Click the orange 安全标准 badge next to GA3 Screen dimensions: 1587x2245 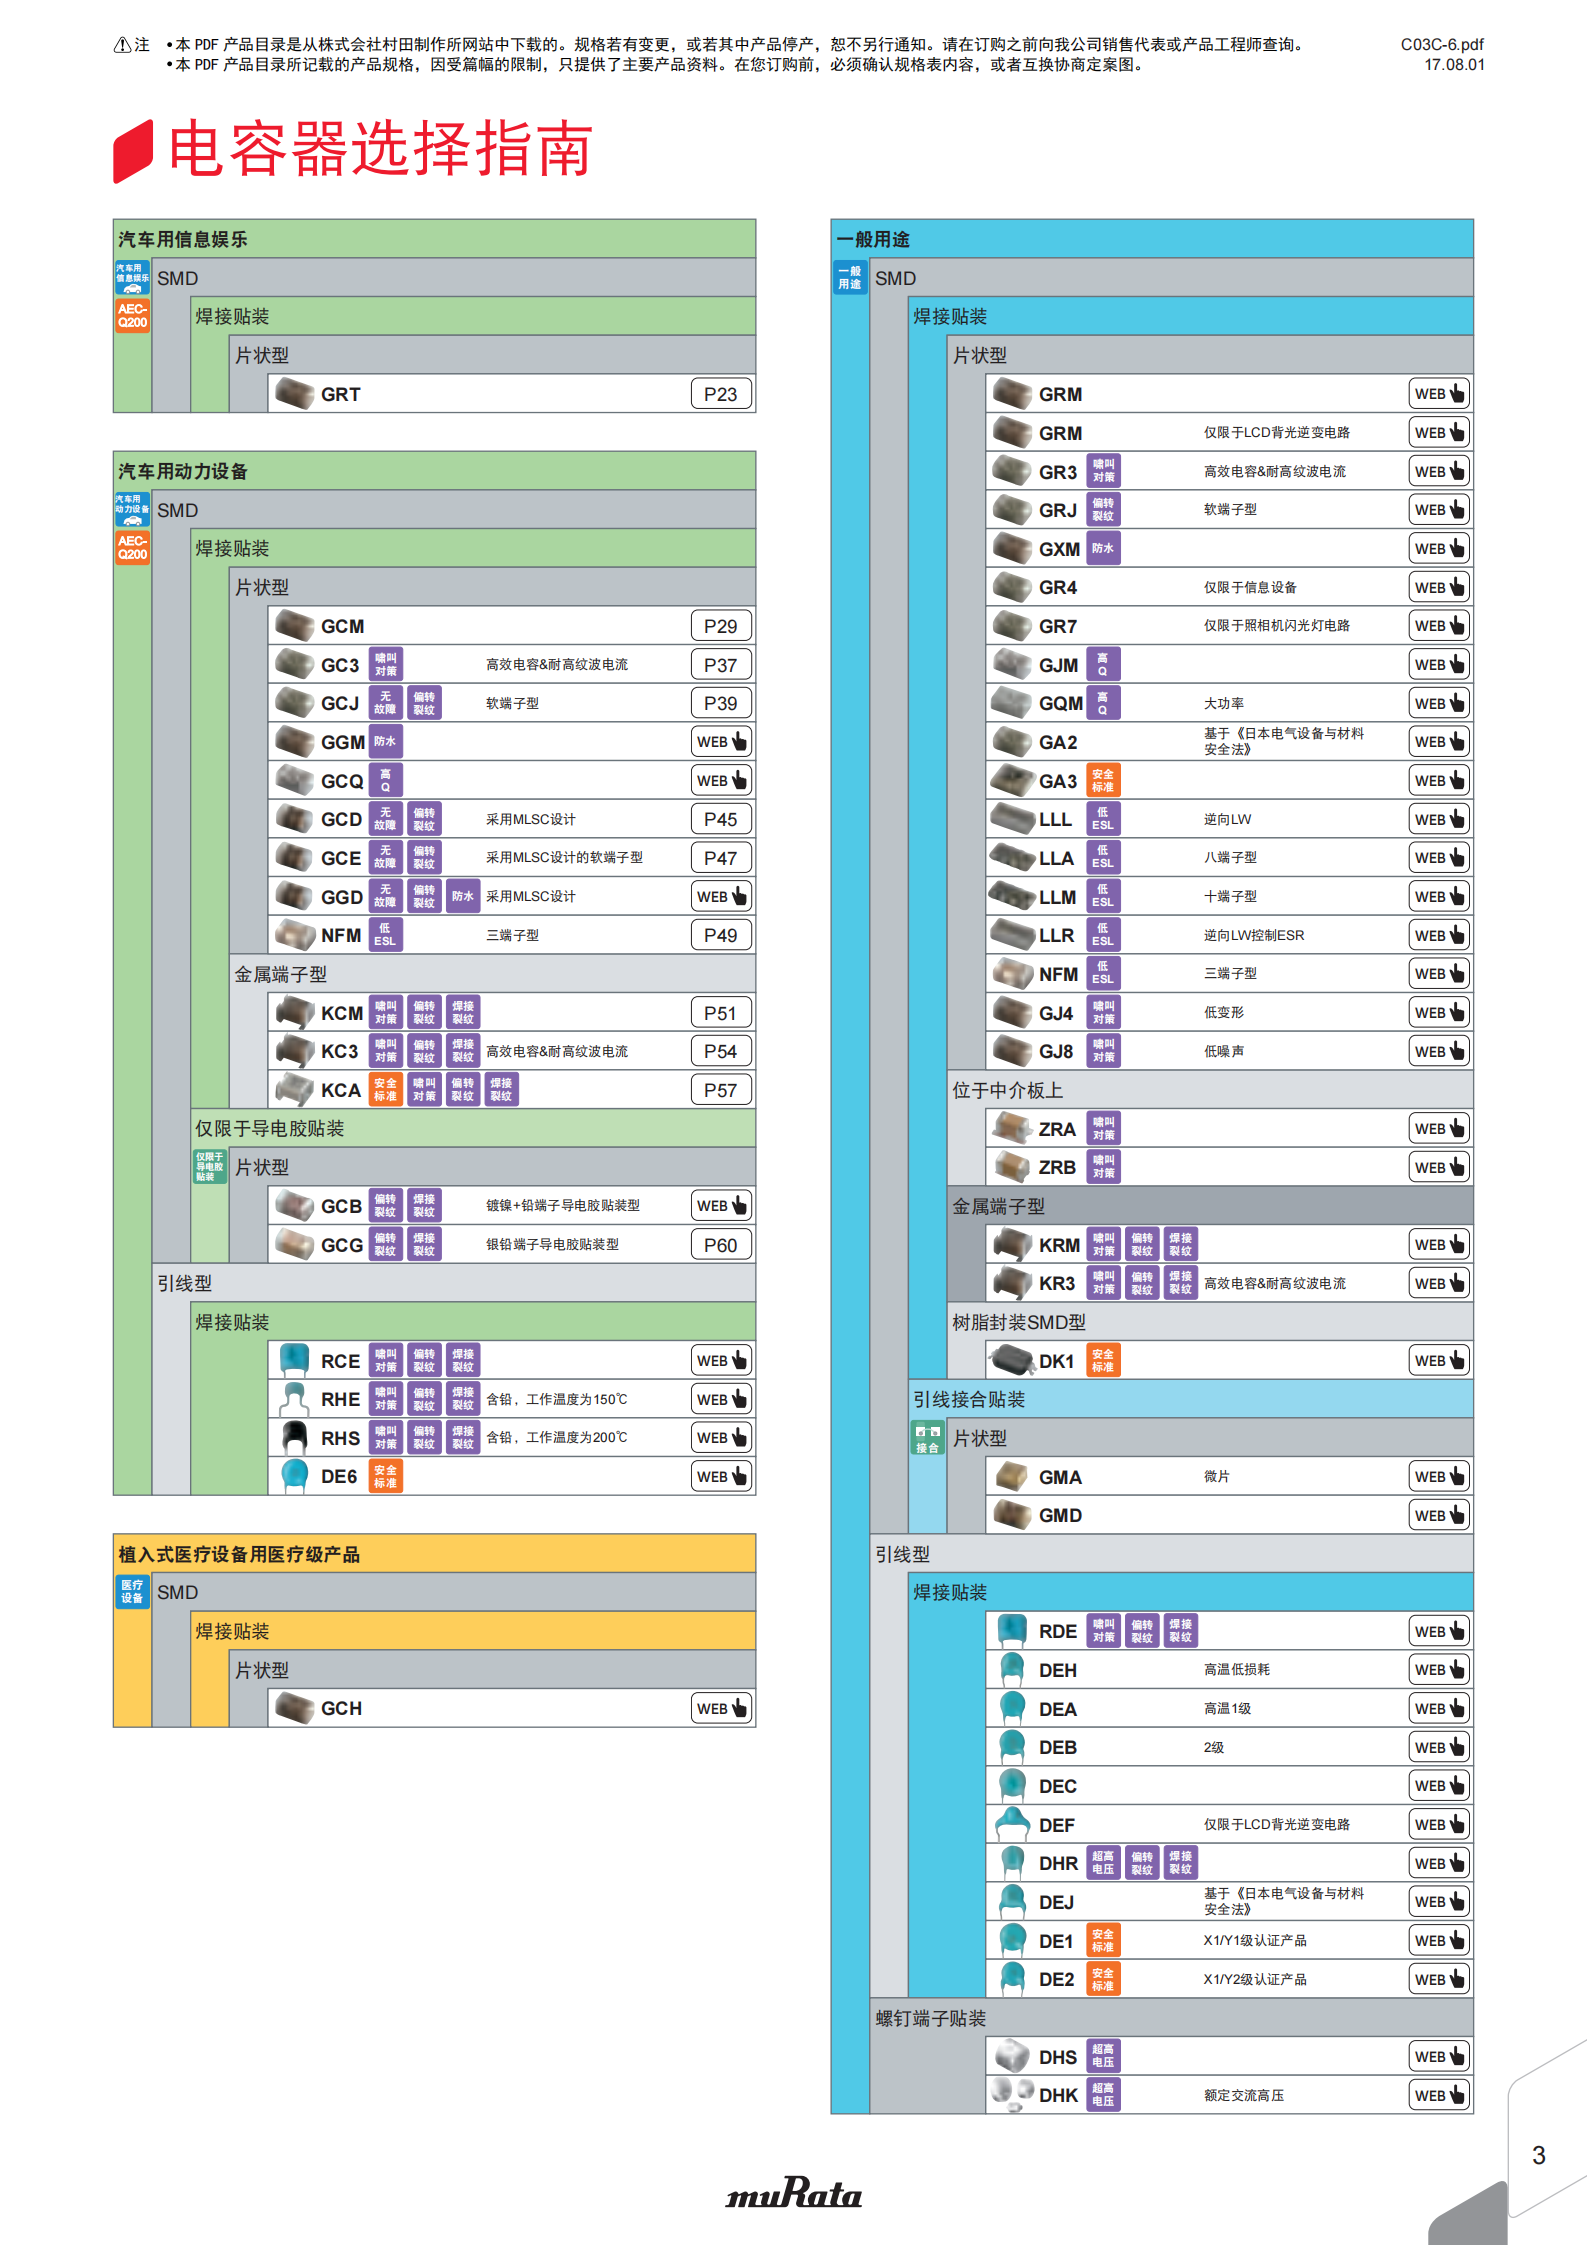pos(1102,780)
